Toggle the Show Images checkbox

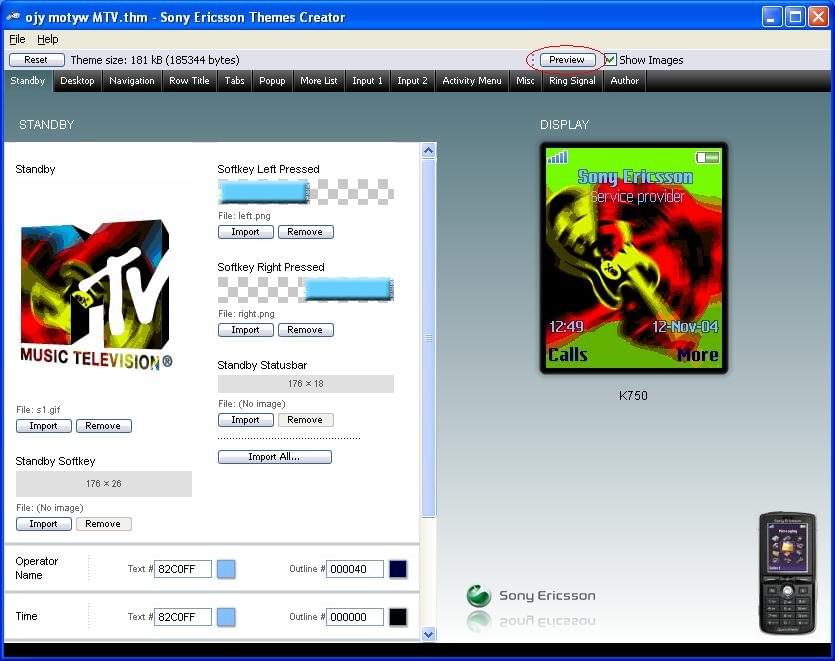pyautogui.click(x=610, y=60)
